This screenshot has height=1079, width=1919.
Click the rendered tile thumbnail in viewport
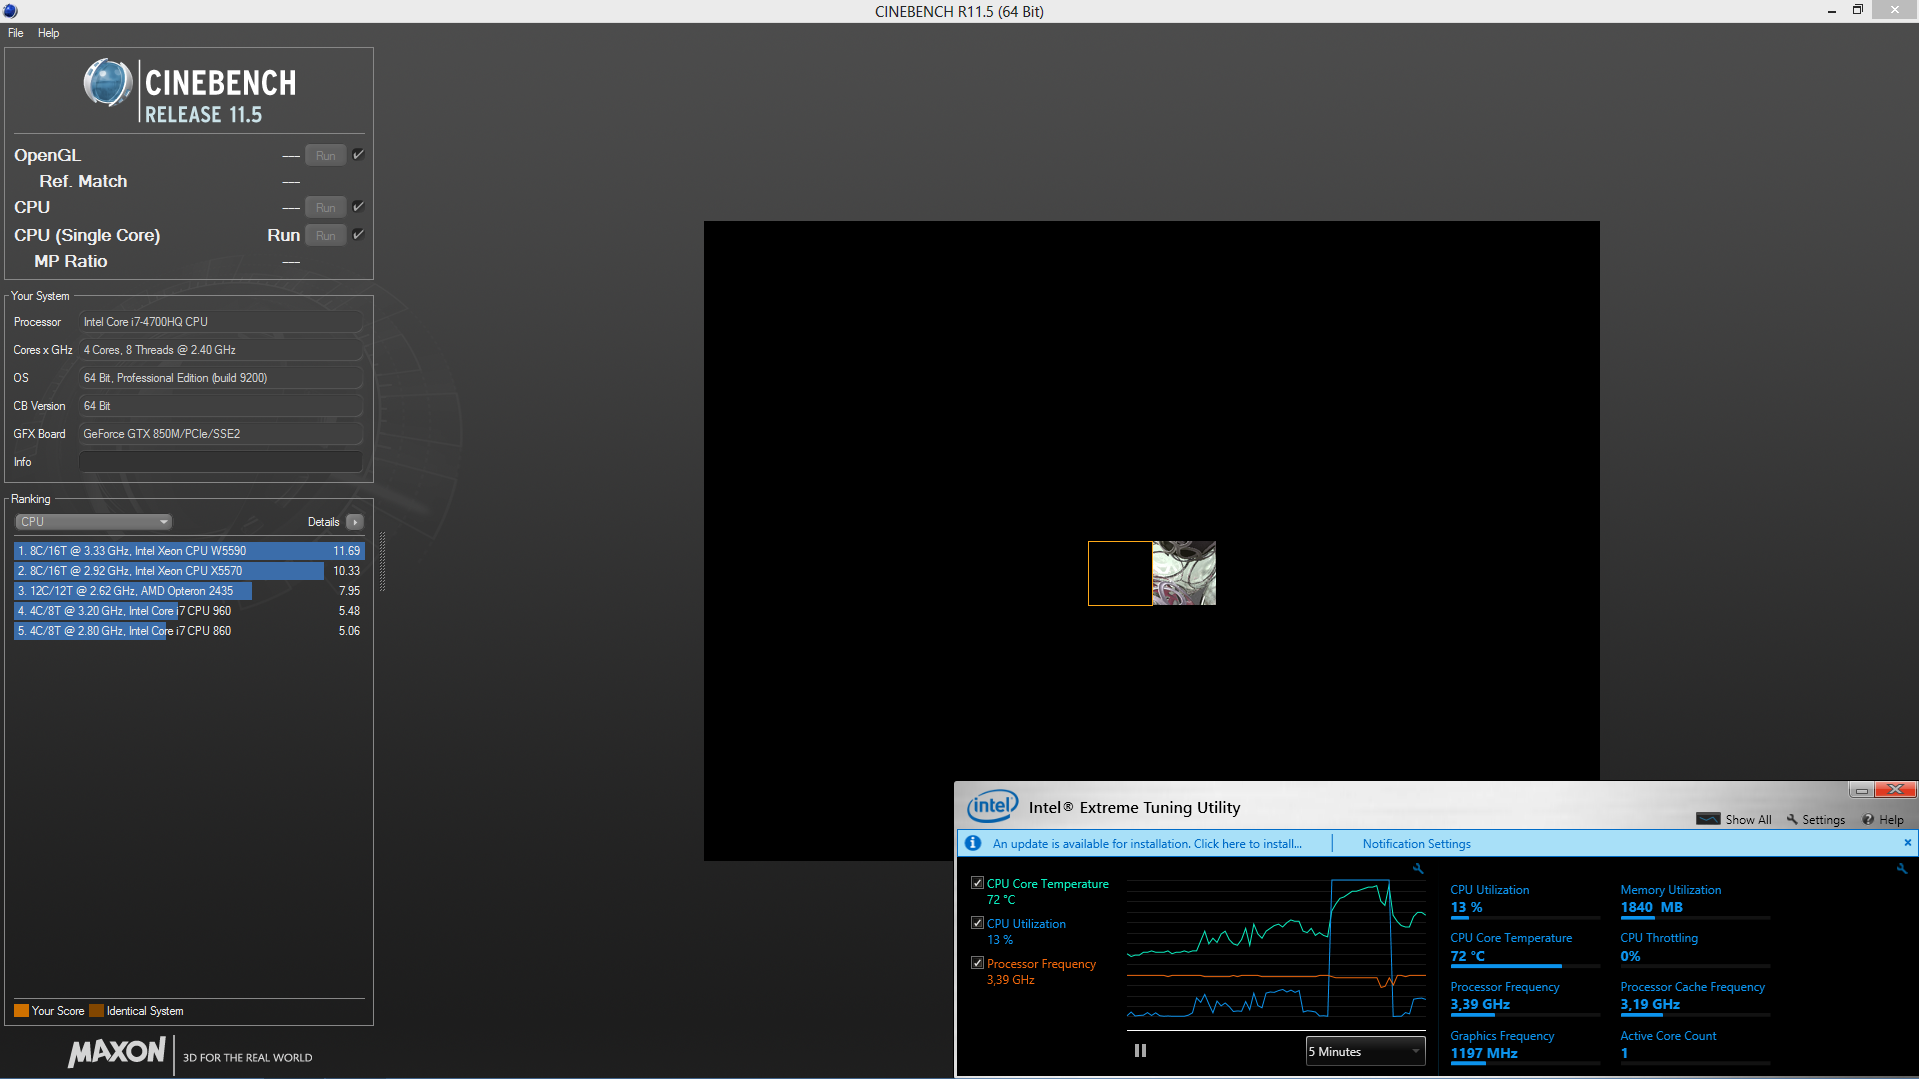1184,573
